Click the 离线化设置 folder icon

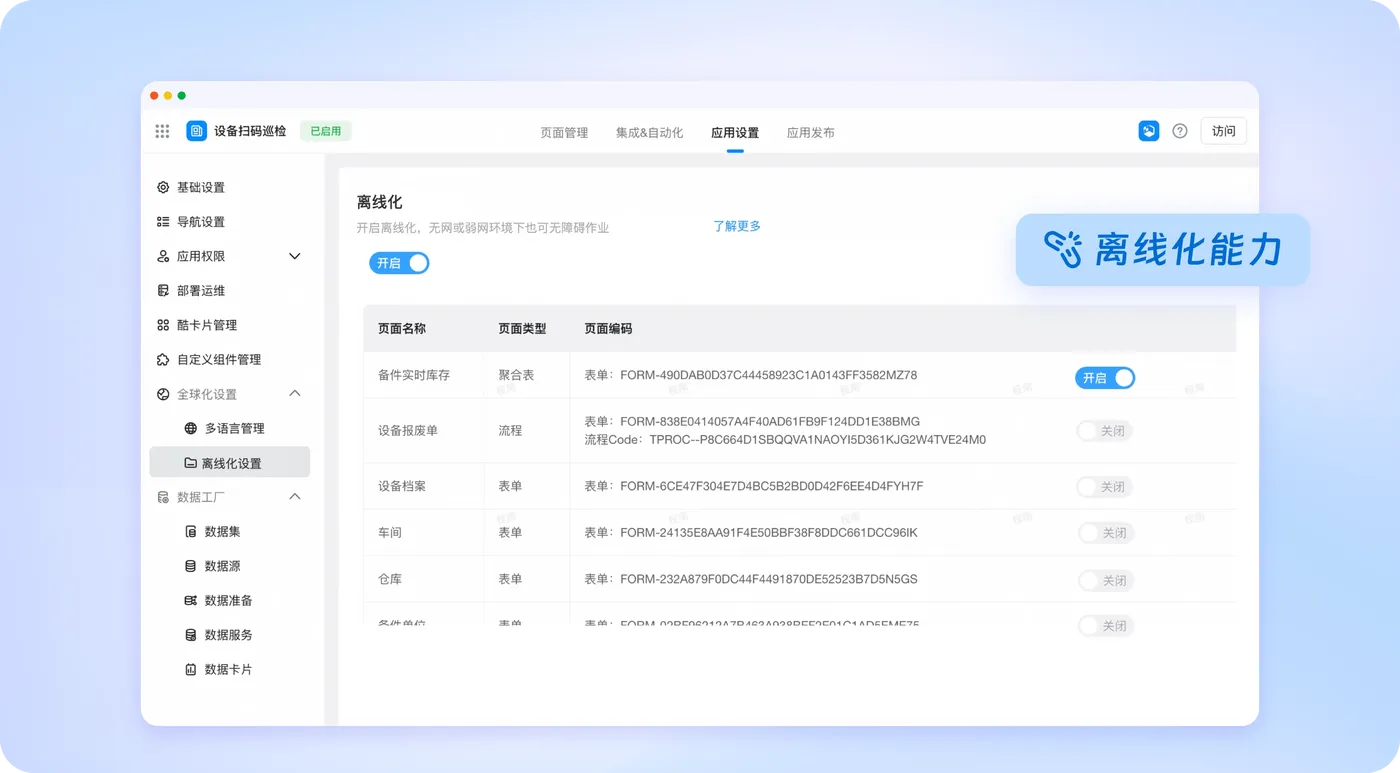coord(190,463)
